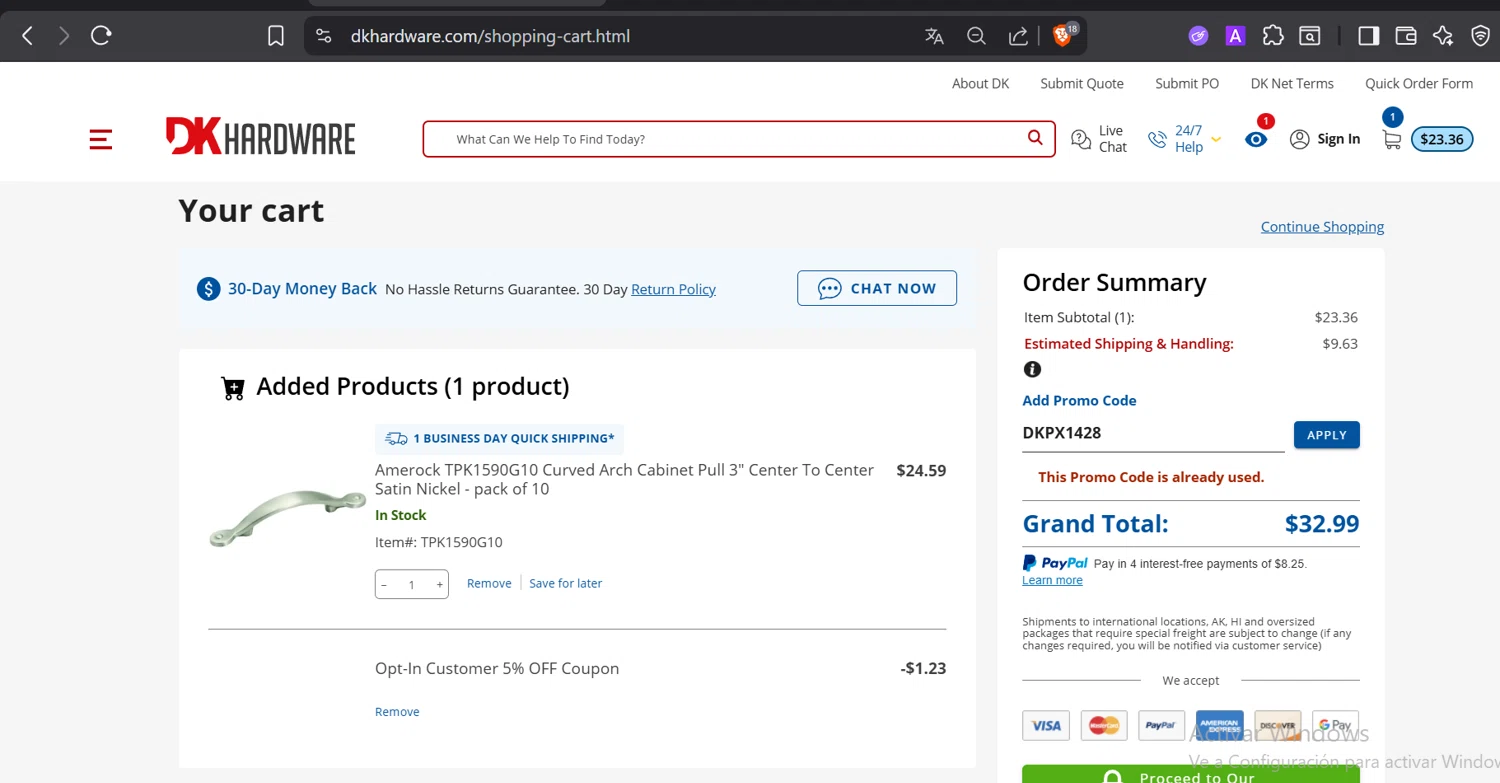Increase quantity with the plus button

pos(439,585)
